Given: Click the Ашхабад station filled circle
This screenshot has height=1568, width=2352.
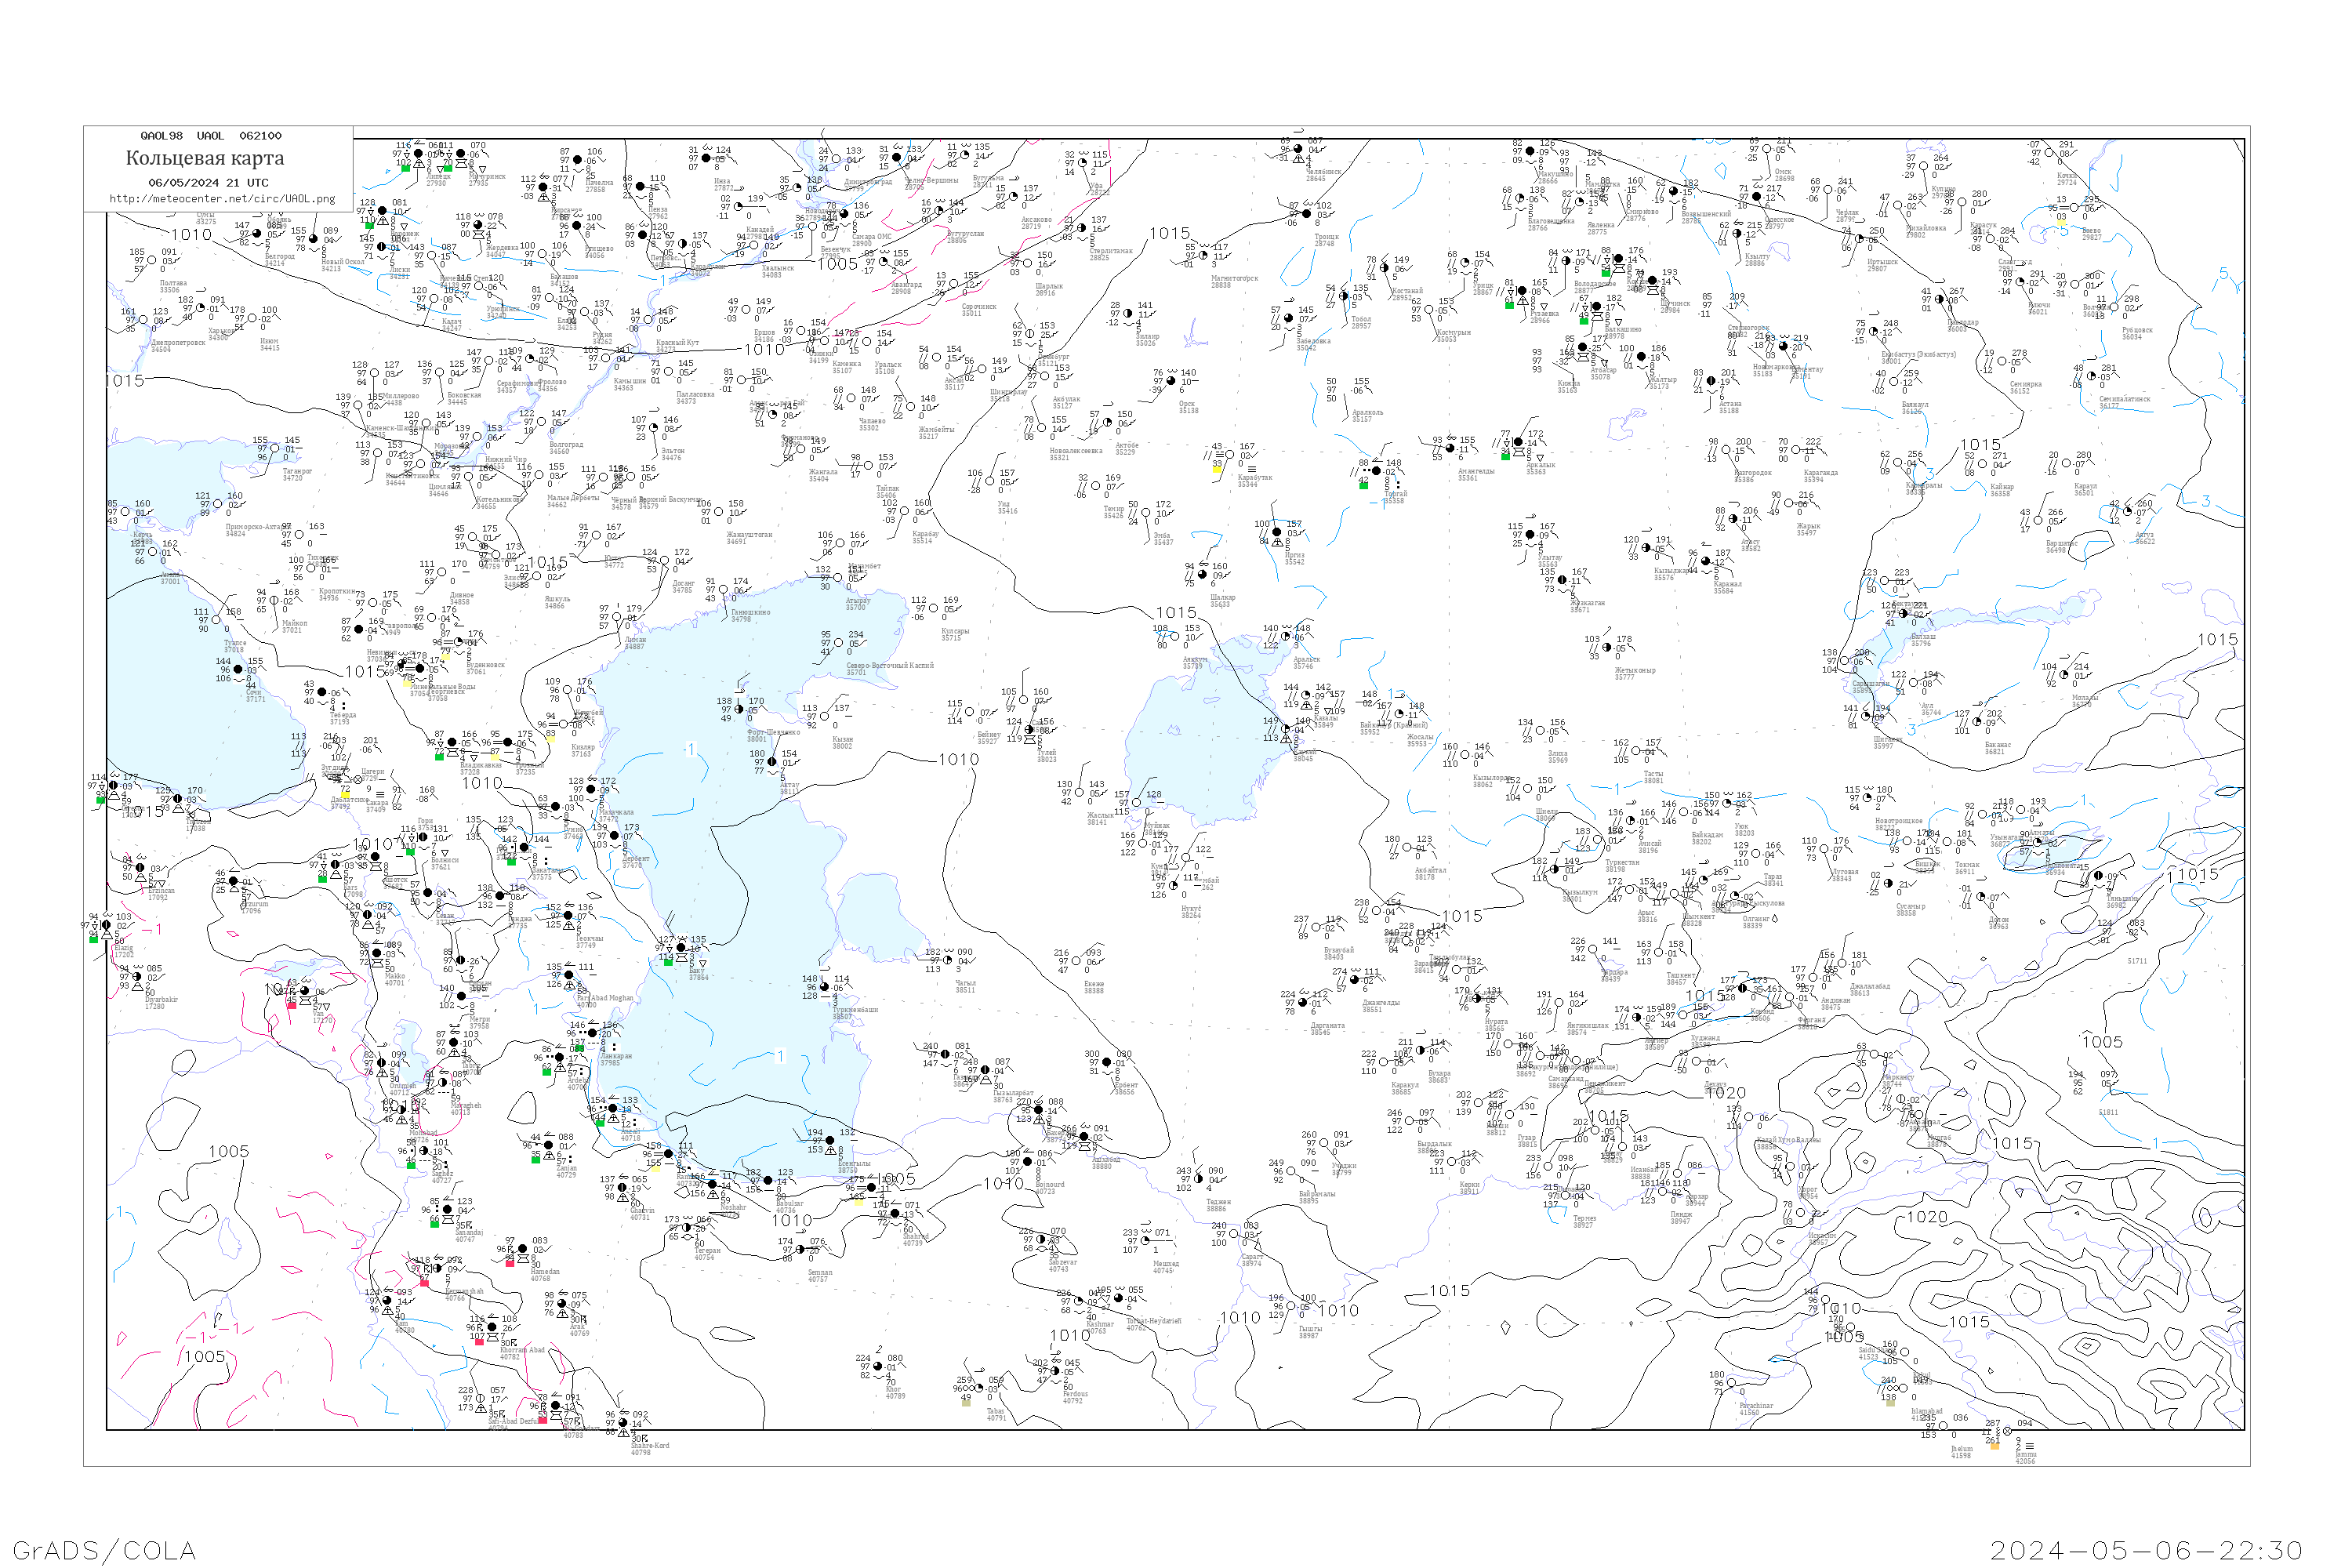Looking at the screenshot, I should [x=1084, y=1137].
